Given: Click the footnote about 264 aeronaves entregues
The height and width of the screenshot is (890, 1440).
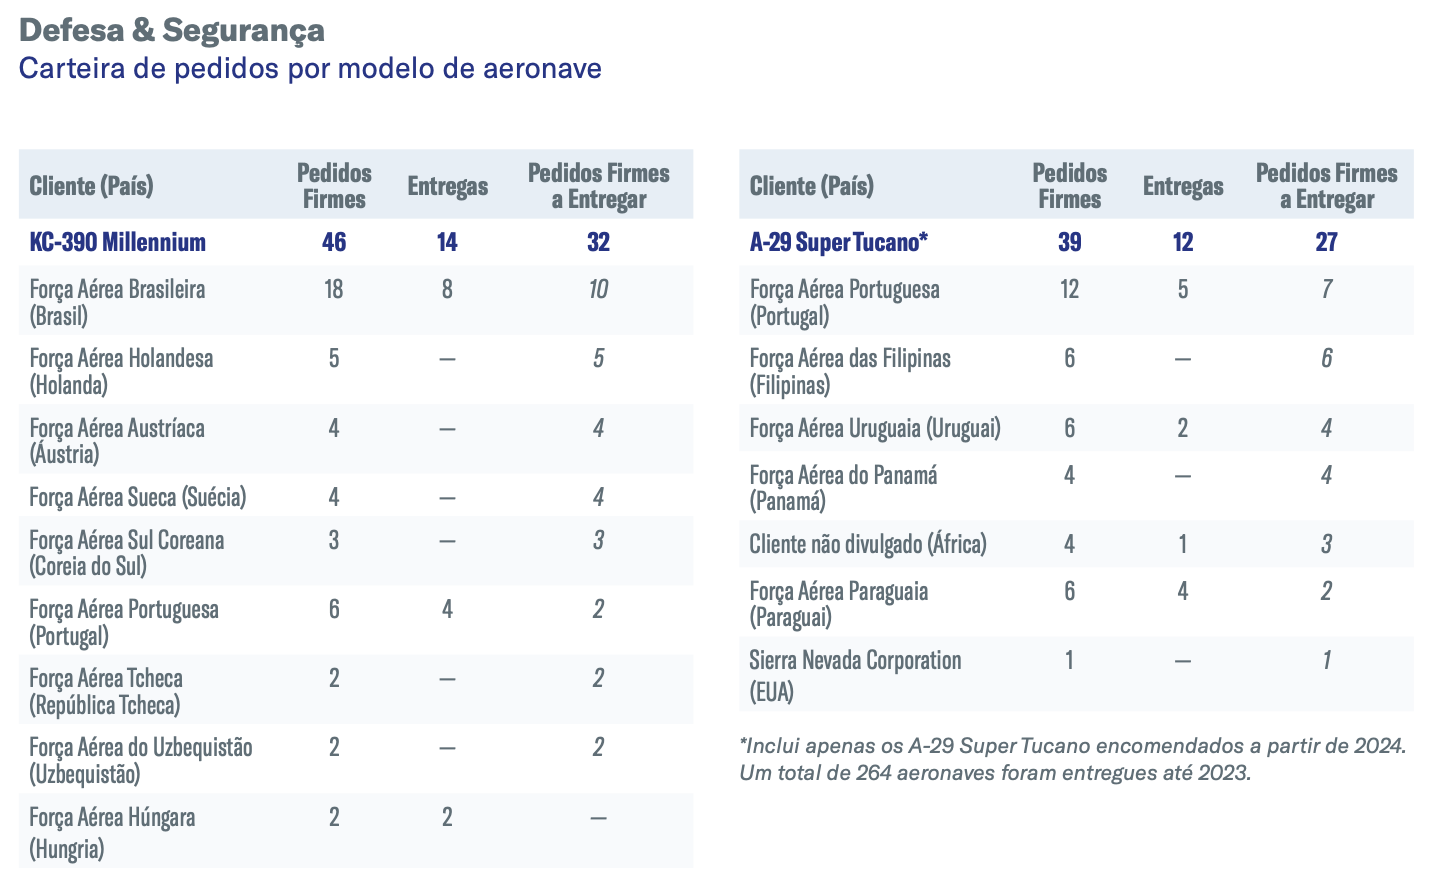Looking at the screenshot, I should [995, 773].
